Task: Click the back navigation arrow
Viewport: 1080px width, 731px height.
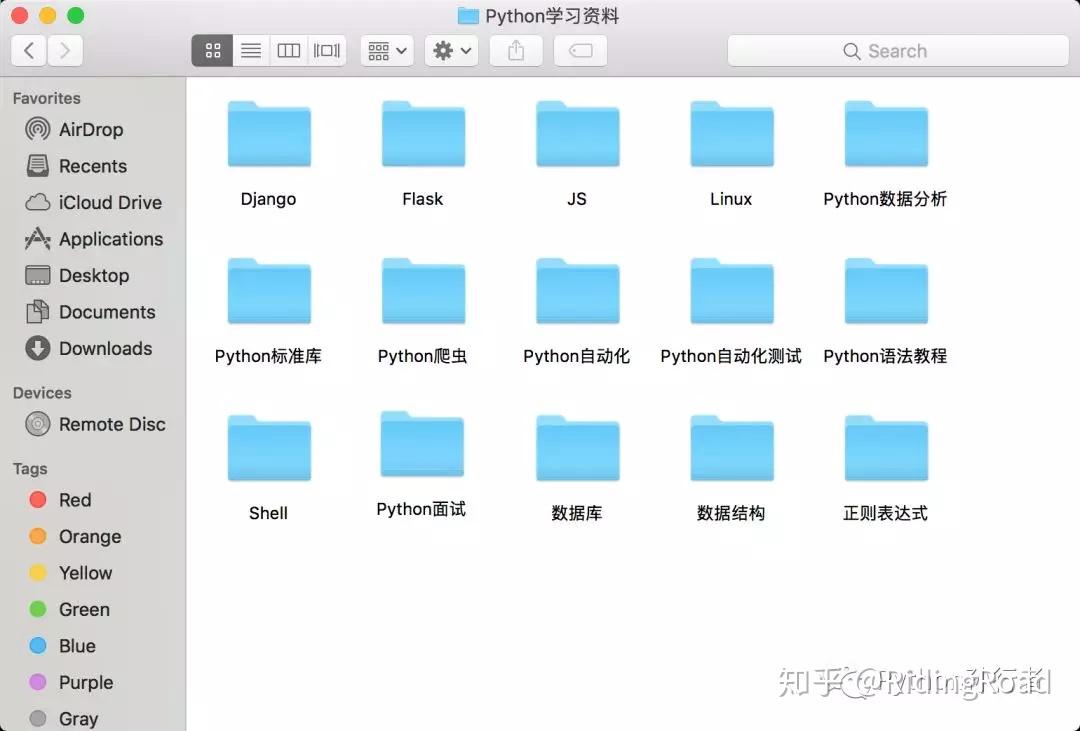Action: 28,50
